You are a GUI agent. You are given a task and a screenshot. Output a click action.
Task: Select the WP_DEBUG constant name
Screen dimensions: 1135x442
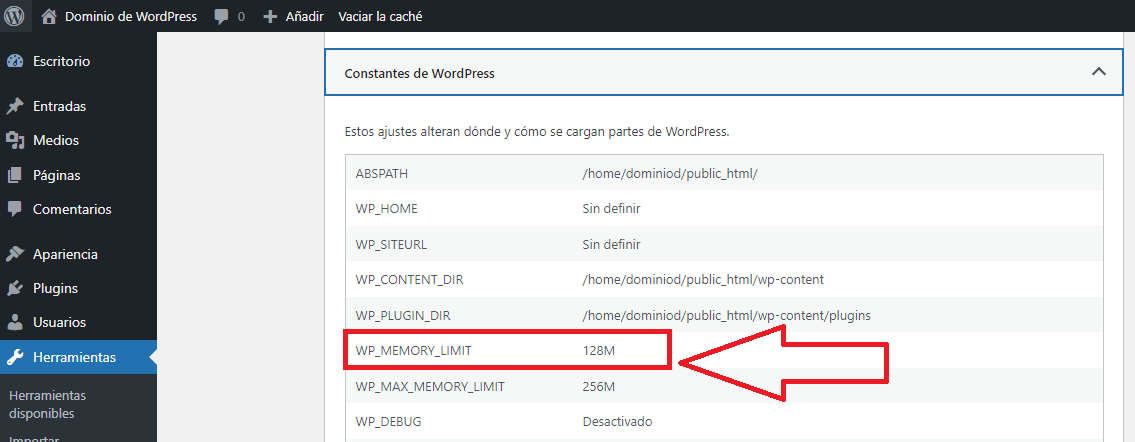388,421
